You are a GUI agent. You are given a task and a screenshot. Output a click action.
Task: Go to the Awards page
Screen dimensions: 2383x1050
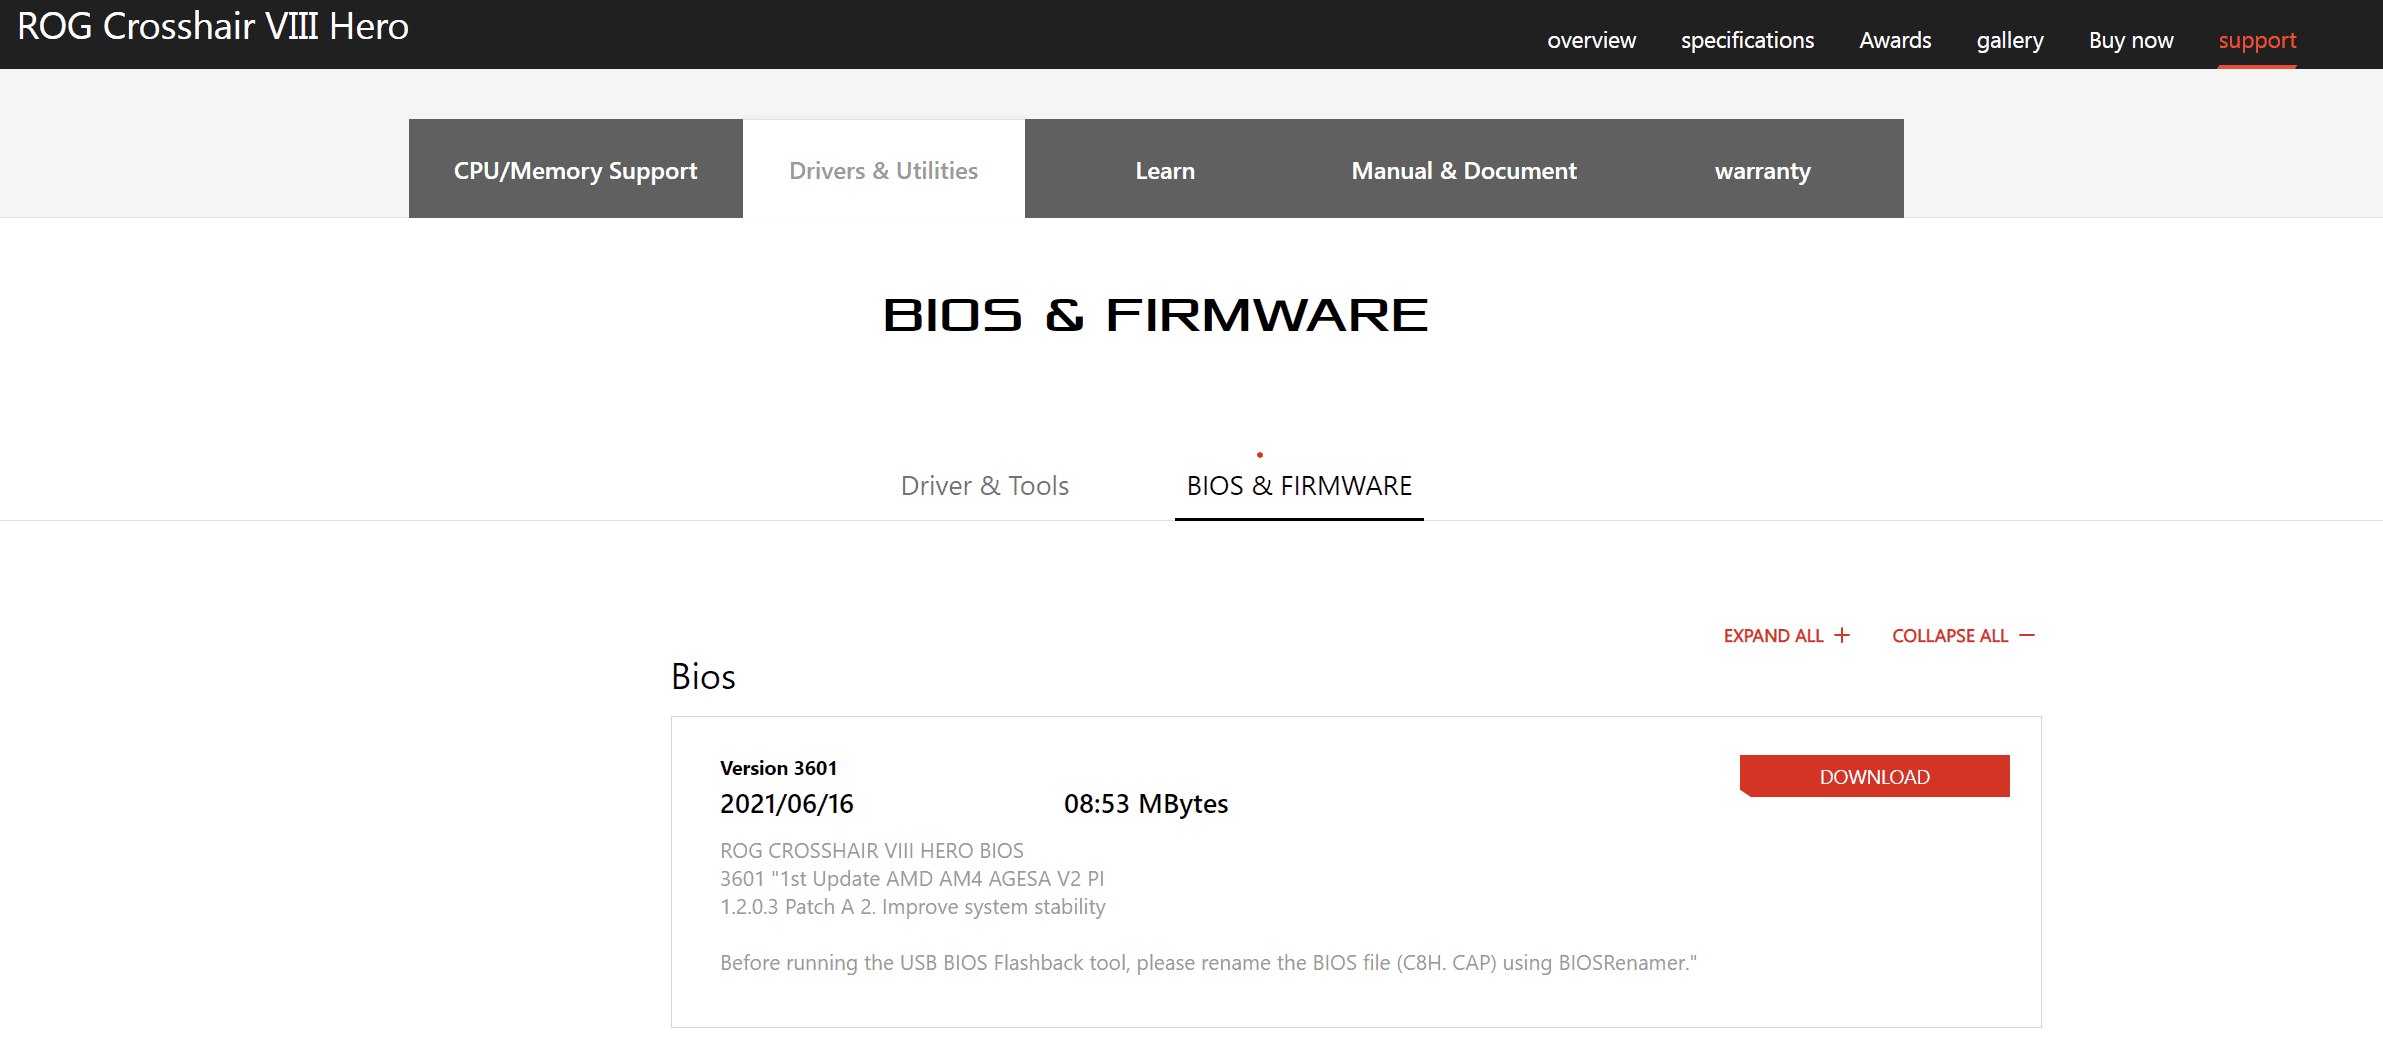point(1895,40)
